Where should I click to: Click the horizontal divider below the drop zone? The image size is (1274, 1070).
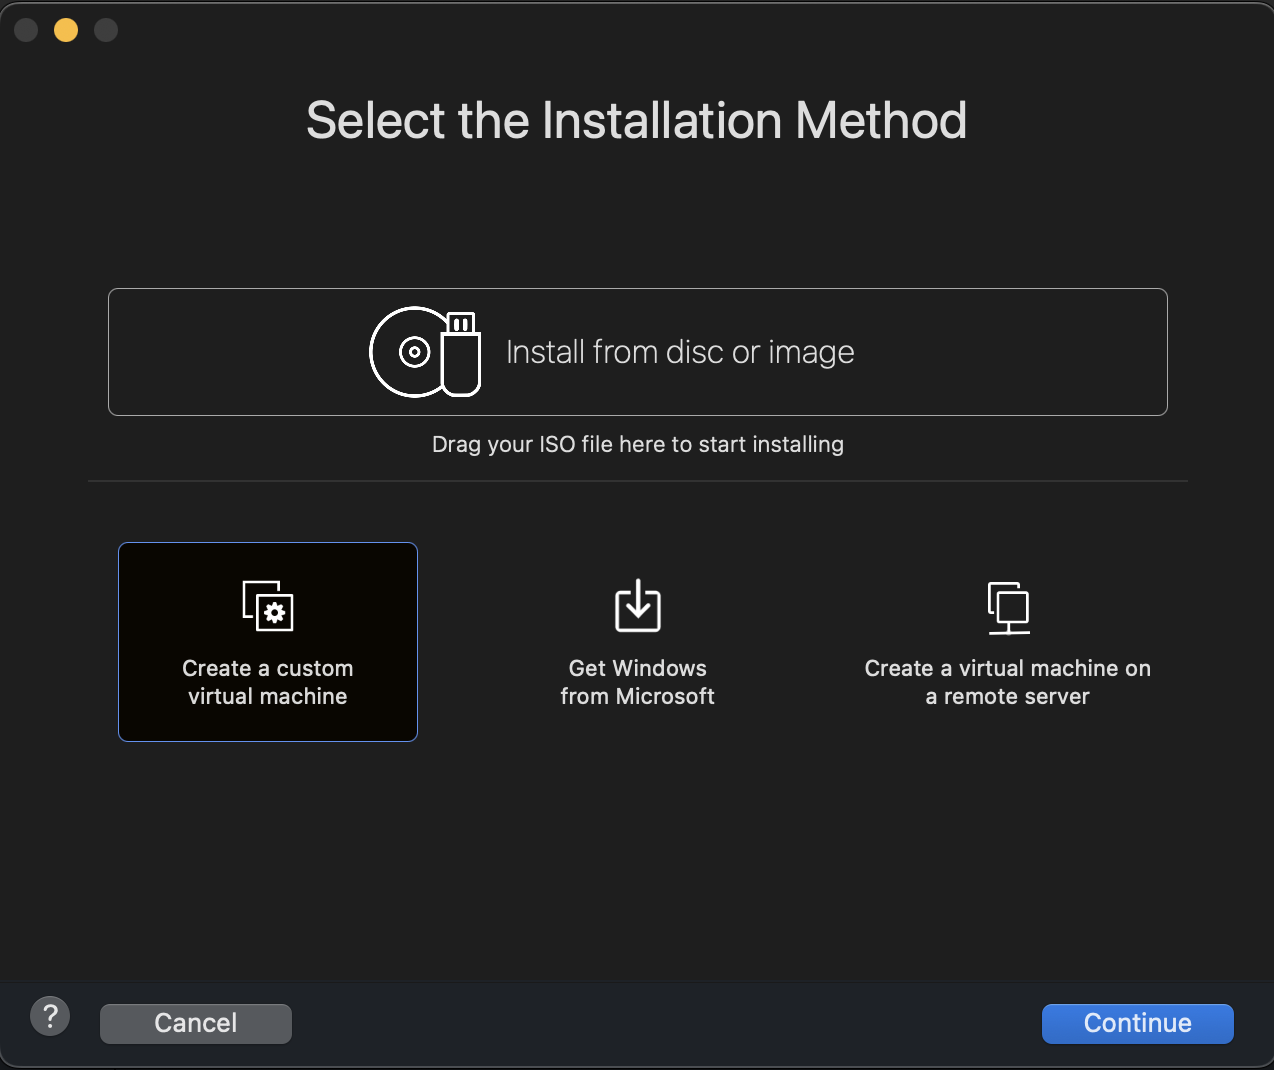637,481
